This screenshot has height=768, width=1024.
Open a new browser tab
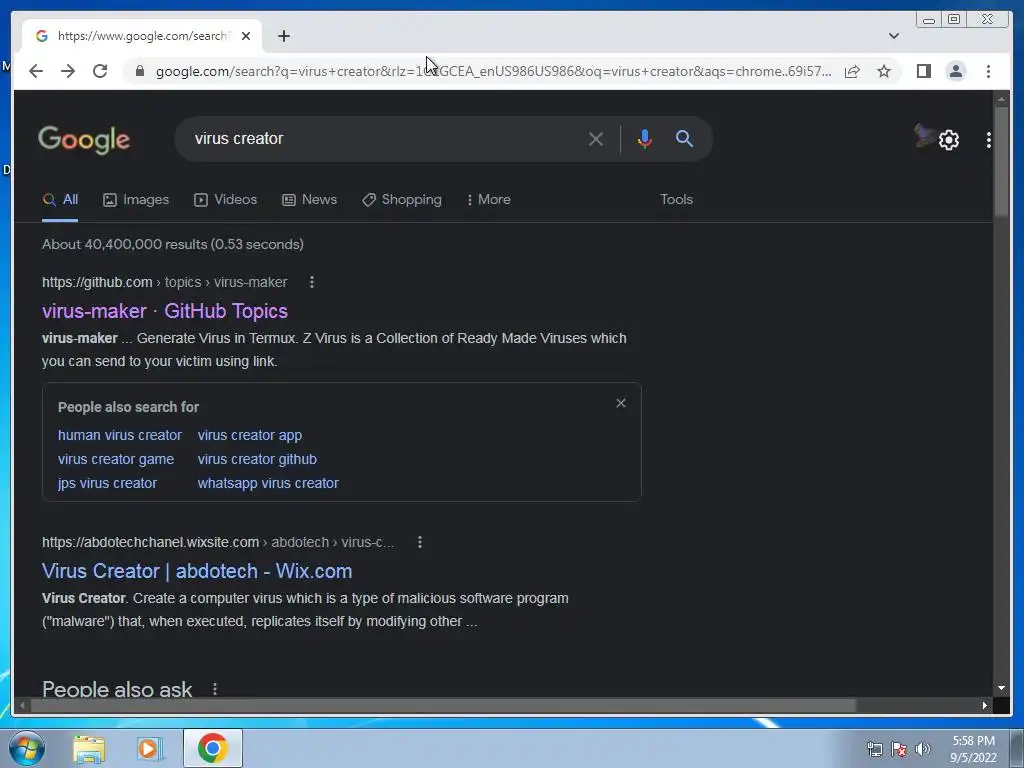click(283, 36)
